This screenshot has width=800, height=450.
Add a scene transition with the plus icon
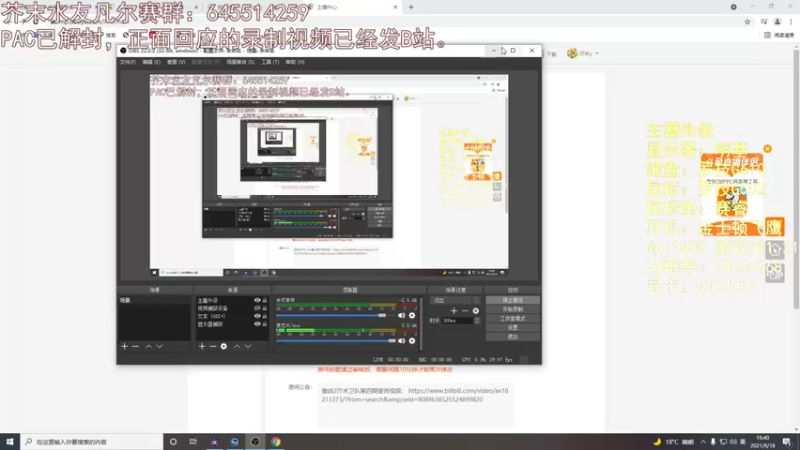[454, 311]
